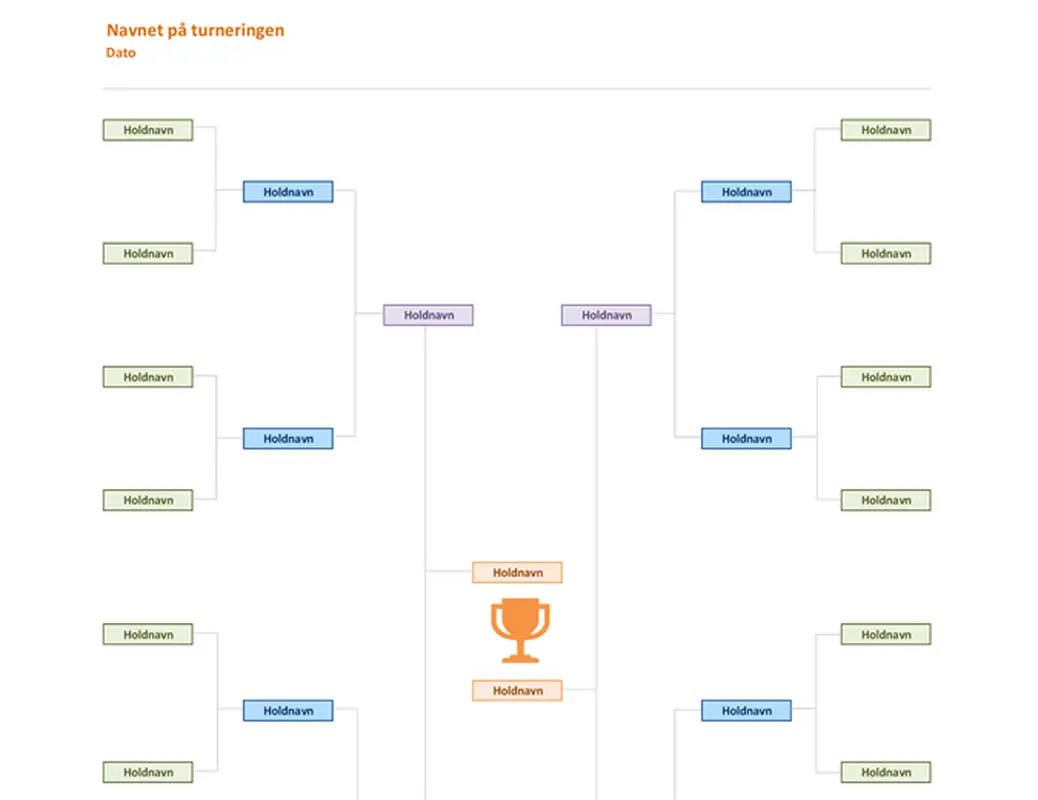Select the second green Holdnavn box on the right
This screenshot has width=1038, height=800.
(x=885, y=254)
